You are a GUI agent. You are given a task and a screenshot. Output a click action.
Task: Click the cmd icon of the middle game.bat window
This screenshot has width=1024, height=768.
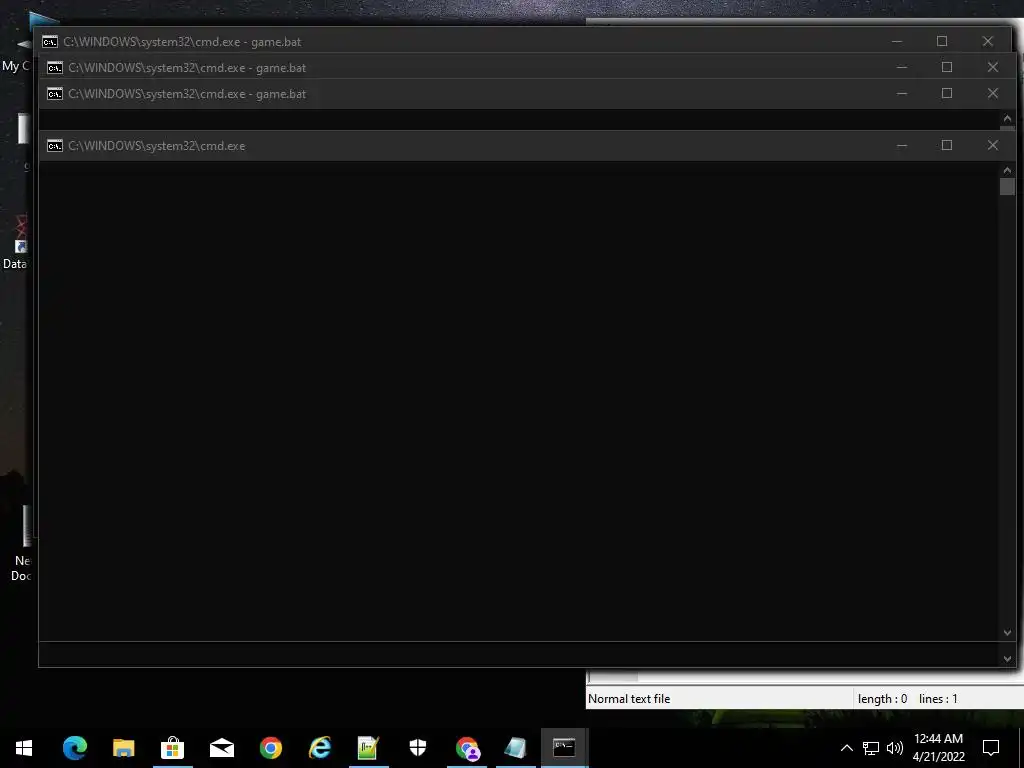coord(55,68)
